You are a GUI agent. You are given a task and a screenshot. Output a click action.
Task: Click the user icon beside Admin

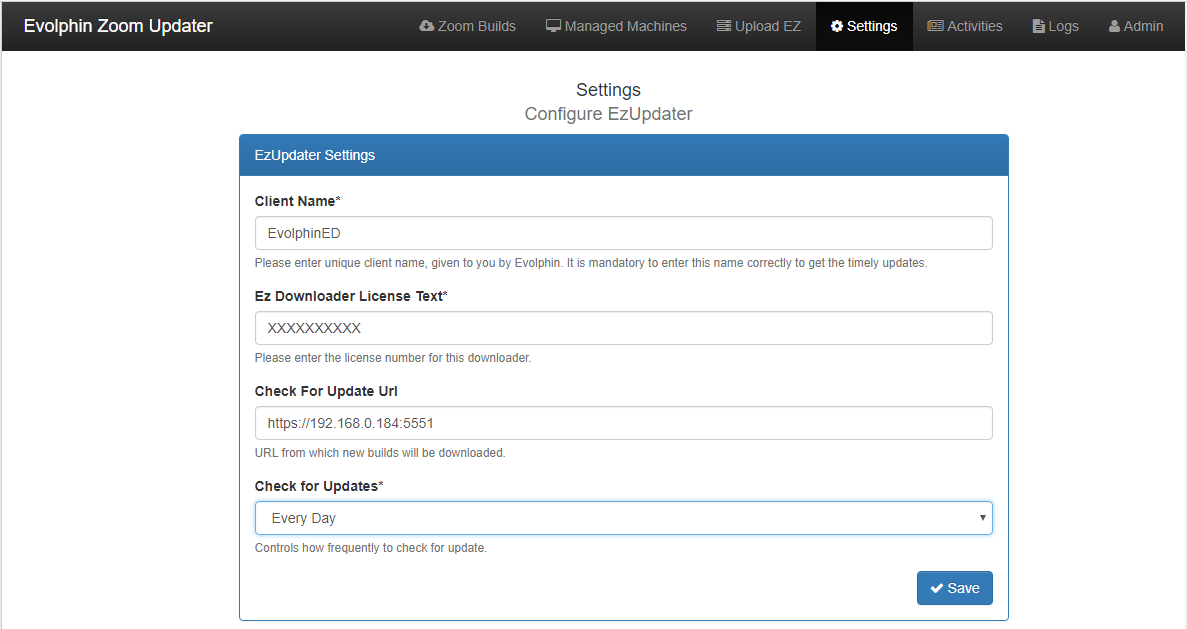point(1114,26)
